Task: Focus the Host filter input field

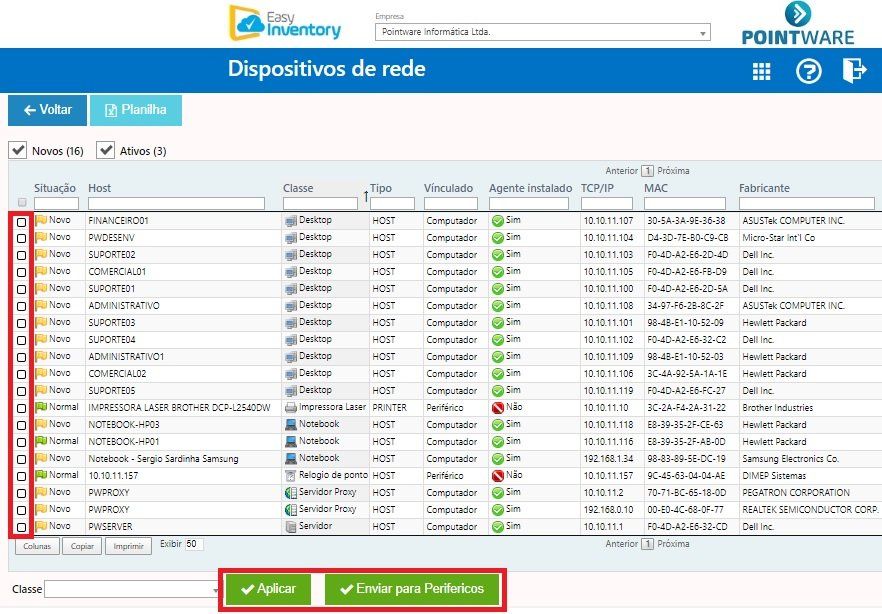Action: coord(176,204)
